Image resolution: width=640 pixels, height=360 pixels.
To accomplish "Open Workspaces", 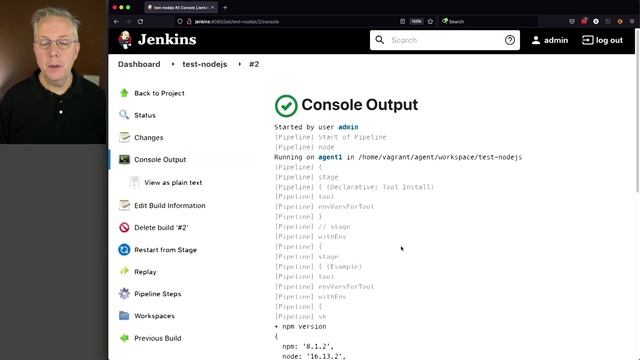I will (154, 316).
